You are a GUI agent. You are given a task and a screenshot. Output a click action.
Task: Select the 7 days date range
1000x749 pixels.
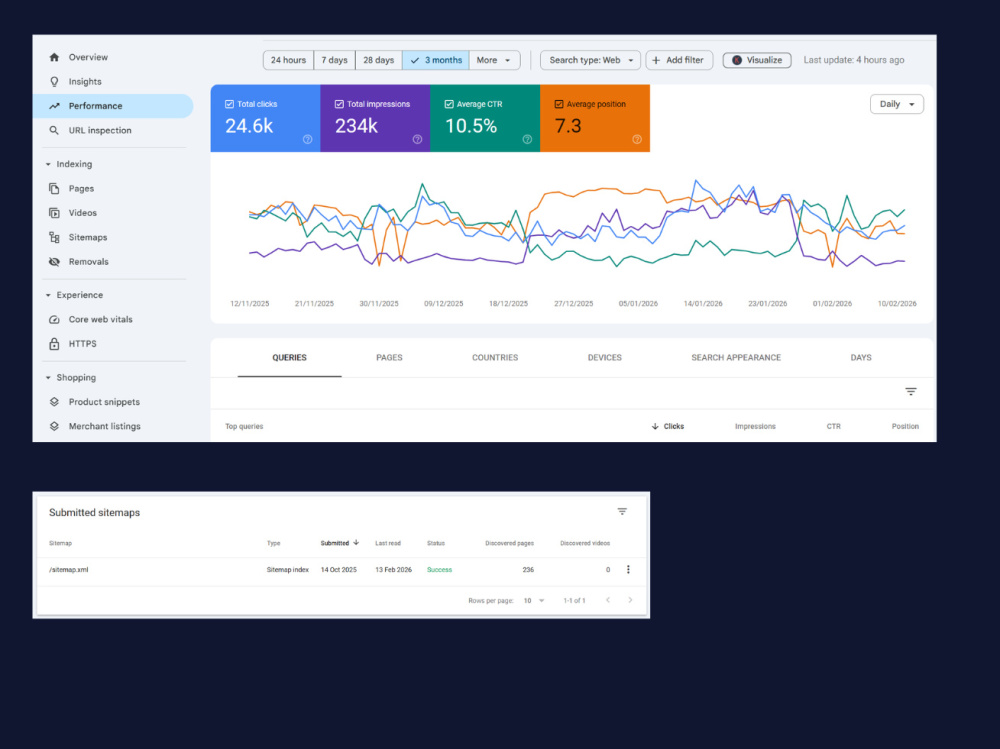(x=335, y=60)
